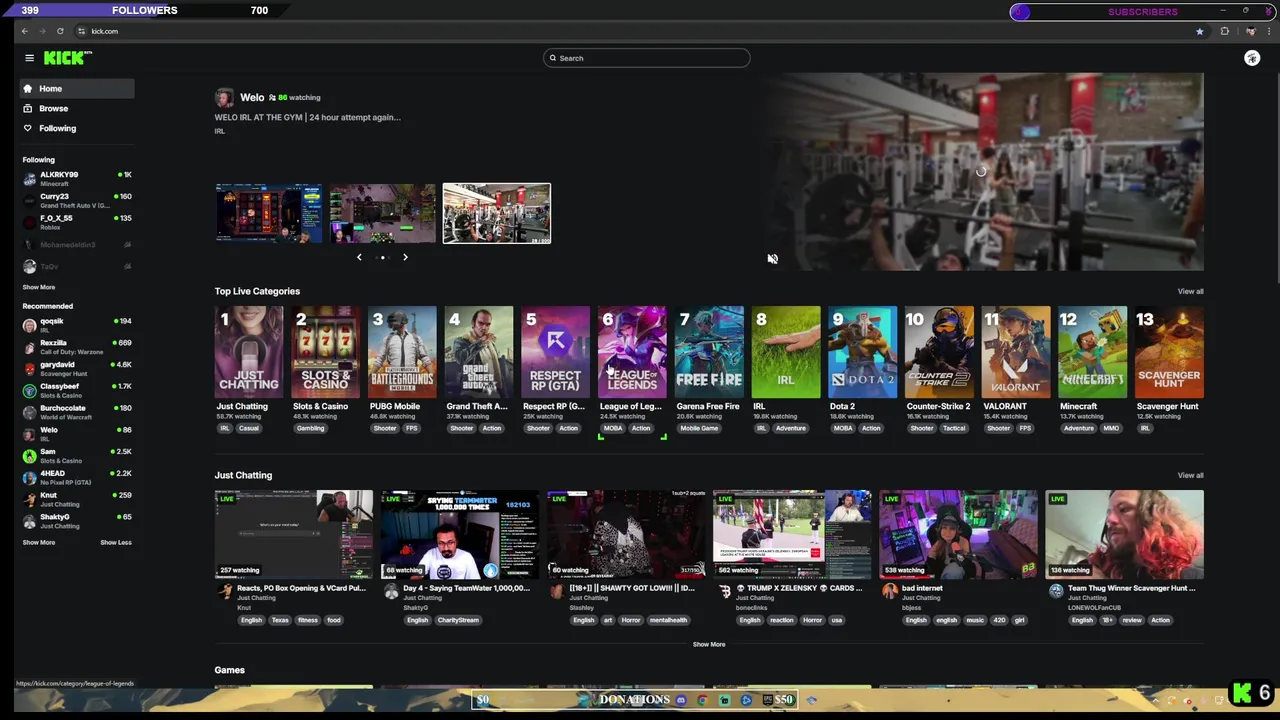The width and height of the screenshot is (1280, 720).
Task: Show previous featured stream with the left arrow
Action: [359, 257]
